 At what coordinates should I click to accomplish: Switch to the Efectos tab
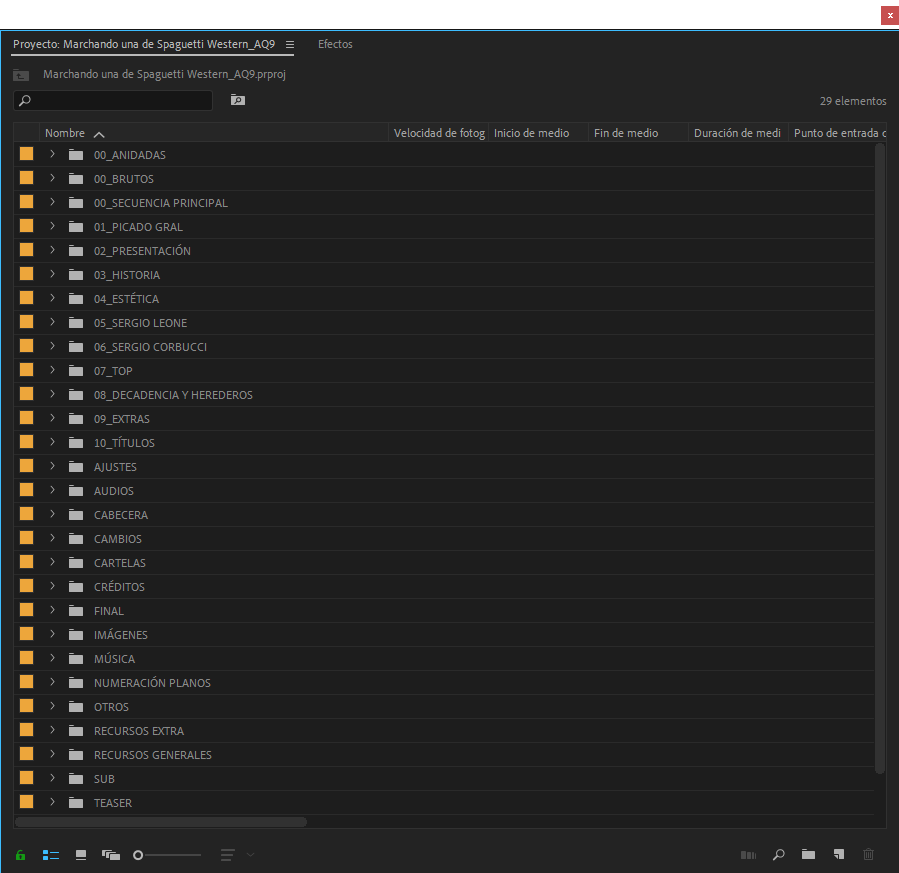[335, 44]
